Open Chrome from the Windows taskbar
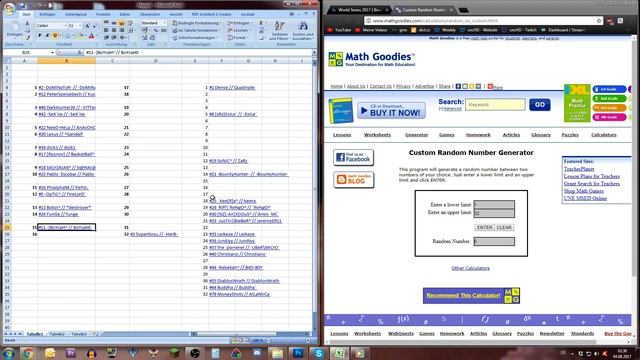Image resolution: width=640 pixels, height=360 pixels. point(28,353)
